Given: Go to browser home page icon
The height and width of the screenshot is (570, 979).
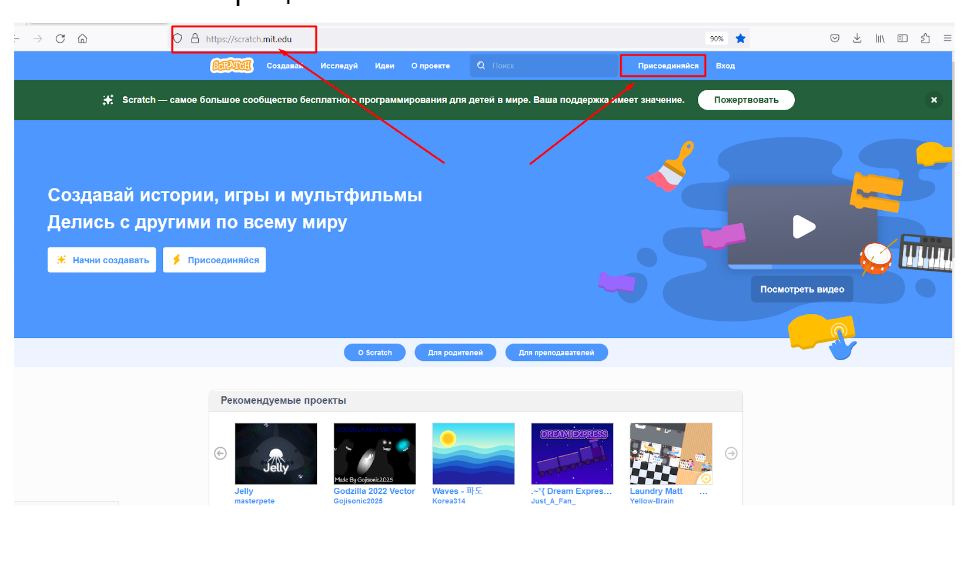Looking at the screenshot, I should click(82, 39).
